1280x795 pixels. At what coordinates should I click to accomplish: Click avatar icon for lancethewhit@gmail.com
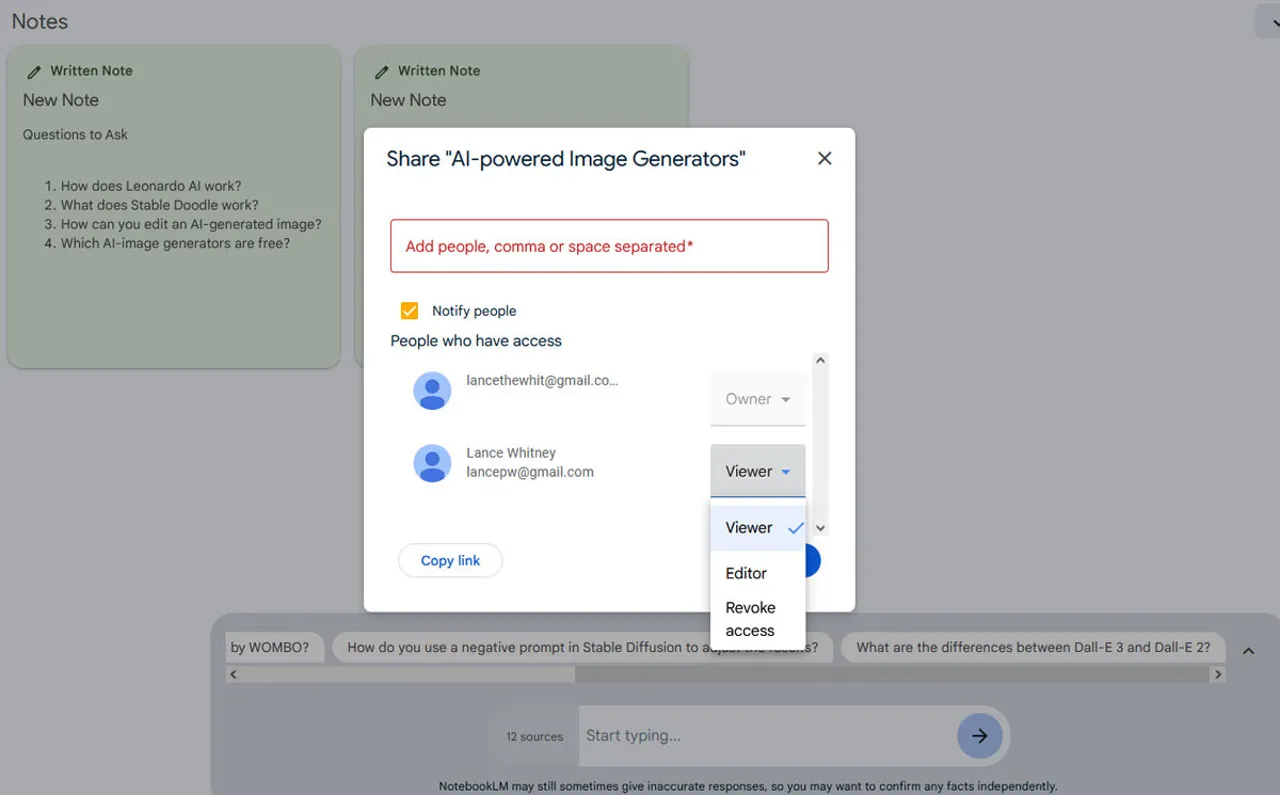(432, 391)
